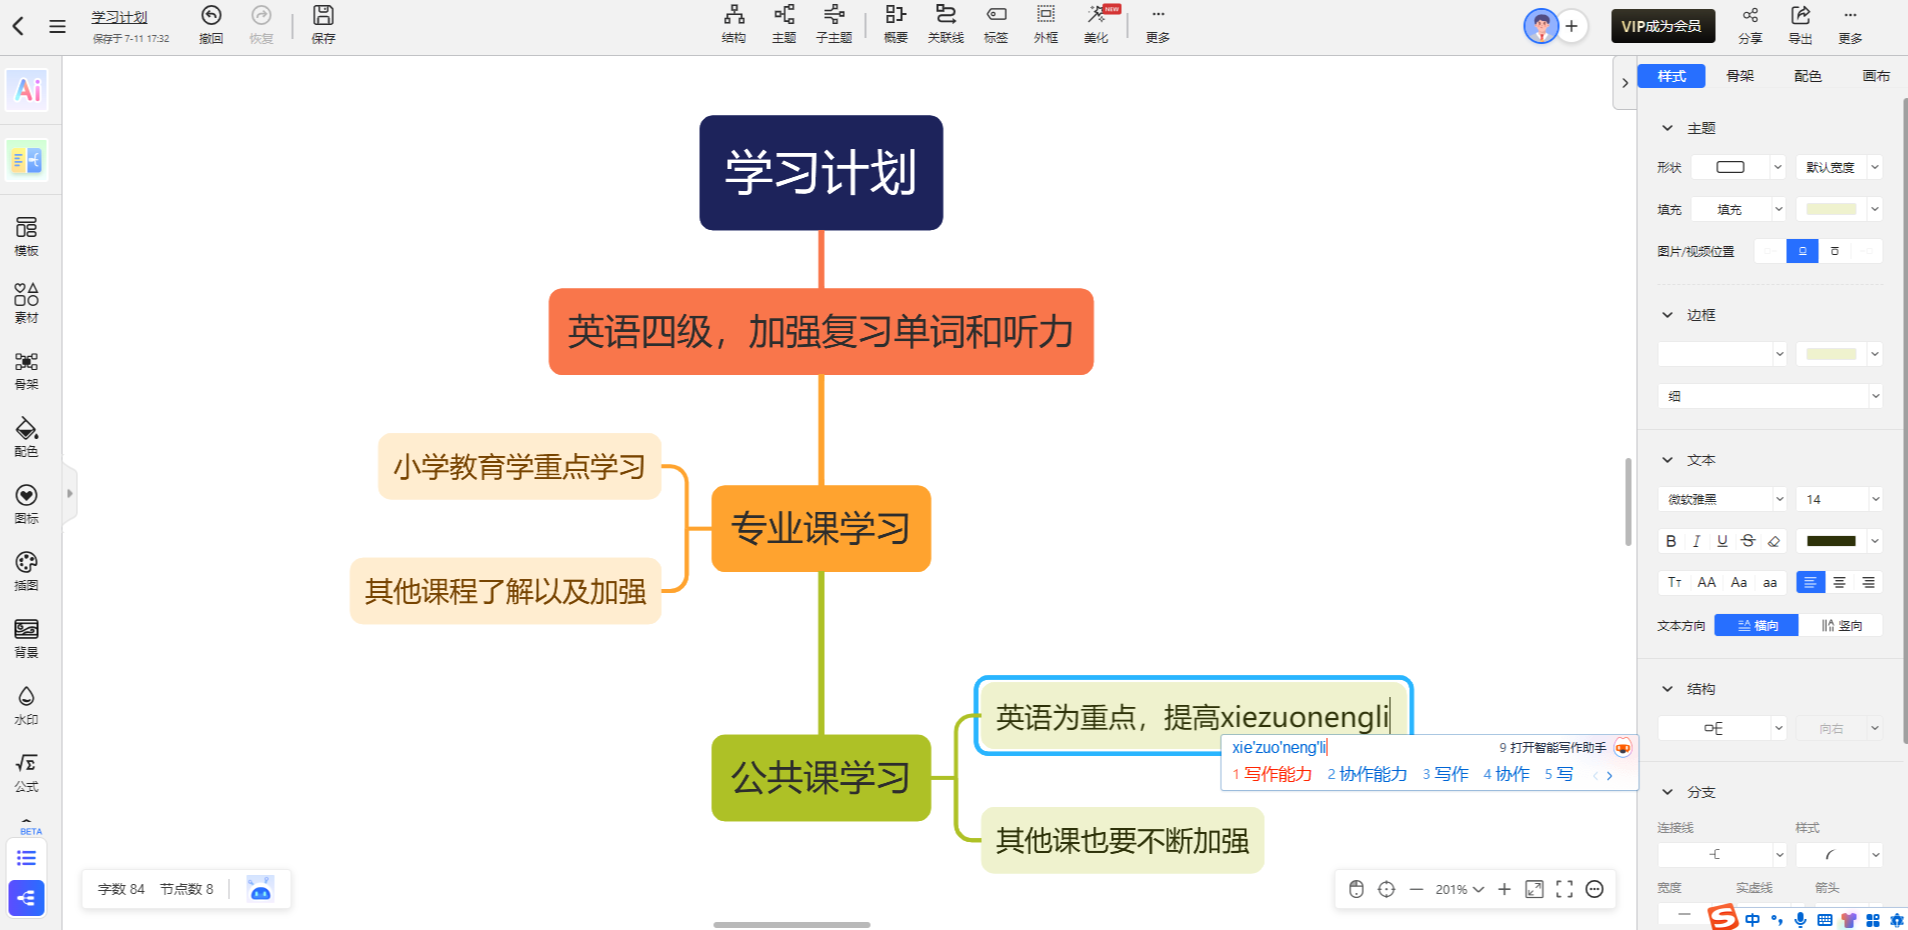Click the VIP成为会员 button

click(1662, 26)
